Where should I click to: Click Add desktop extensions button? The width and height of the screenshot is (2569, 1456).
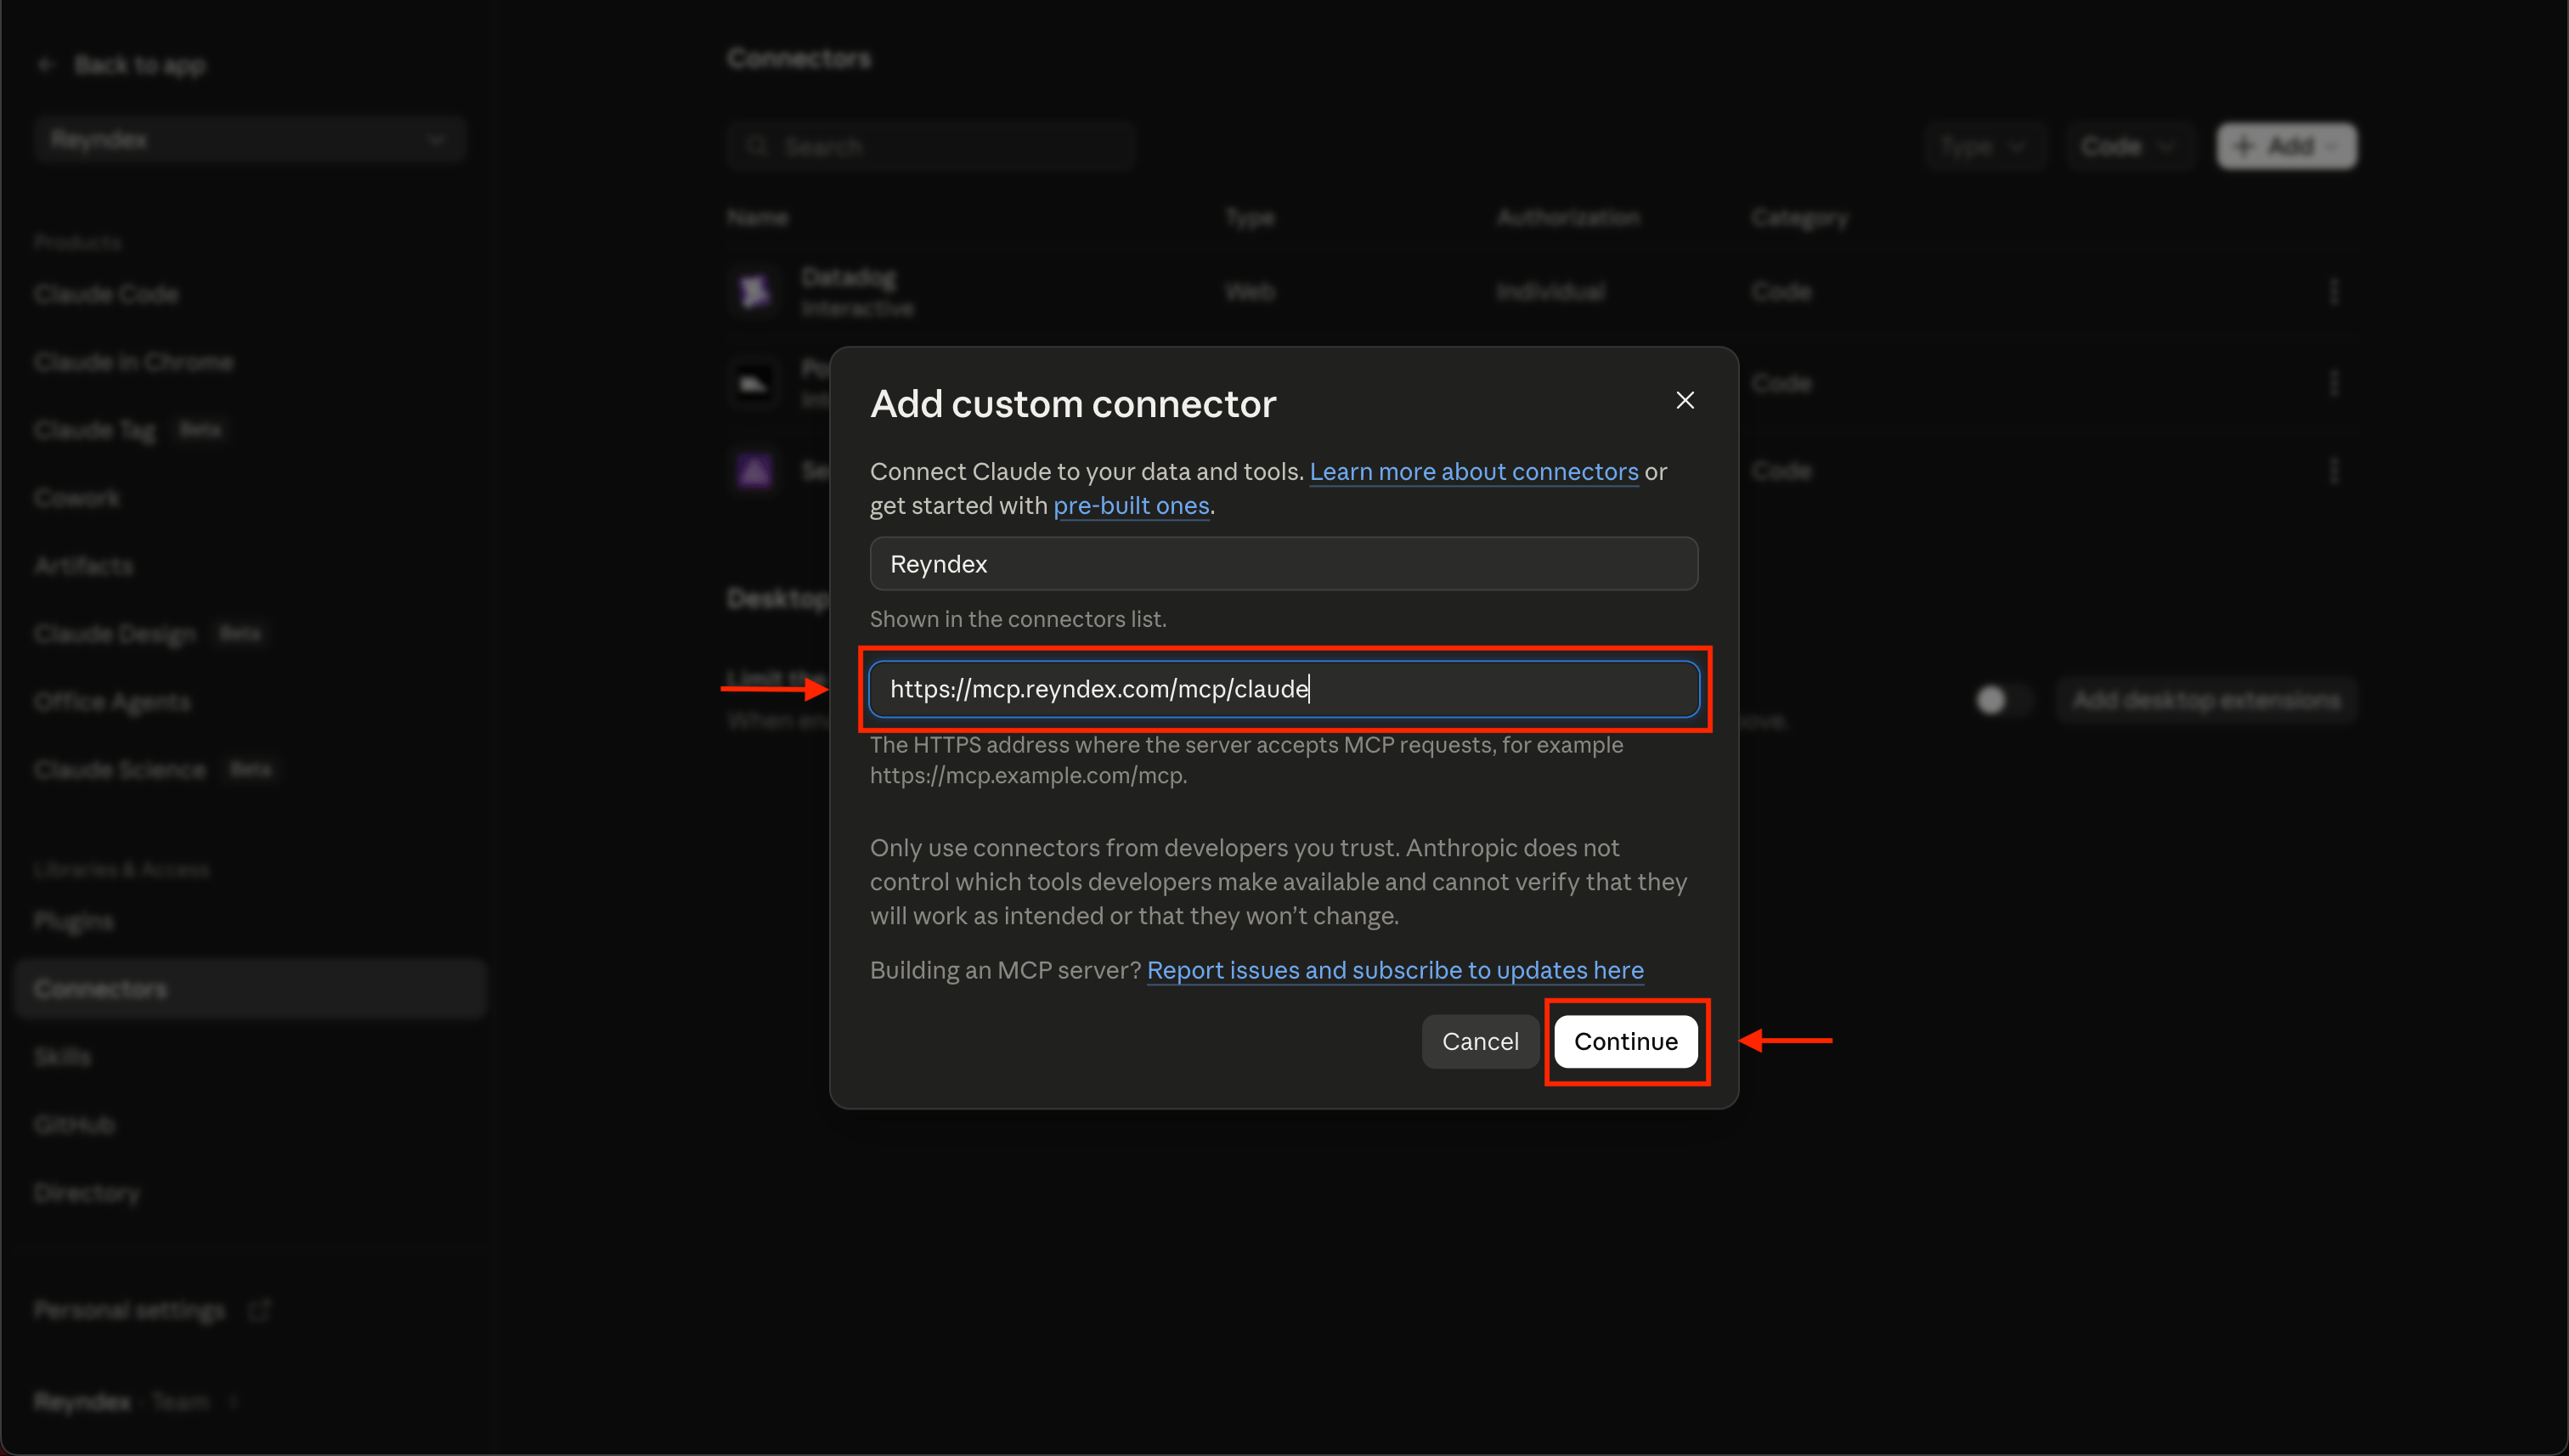2206,700
